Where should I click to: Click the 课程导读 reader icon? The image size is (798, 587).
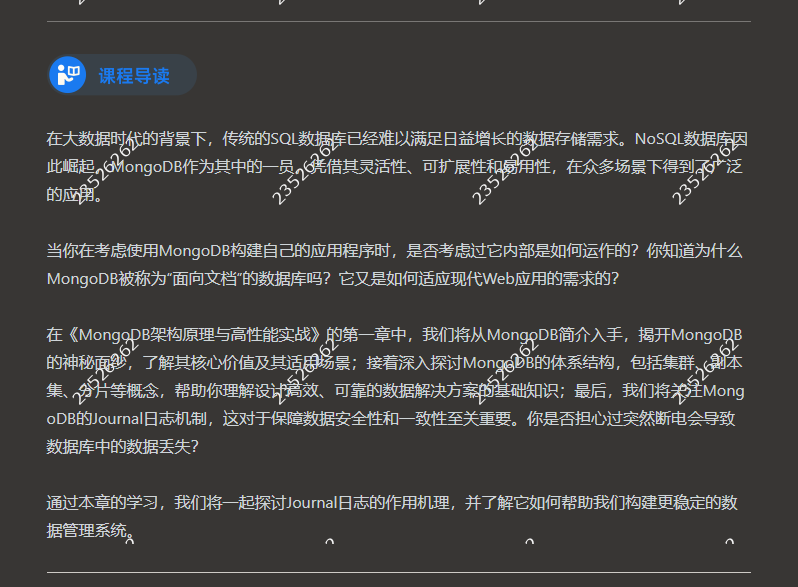pyautogui.click(x=68, y=75)
